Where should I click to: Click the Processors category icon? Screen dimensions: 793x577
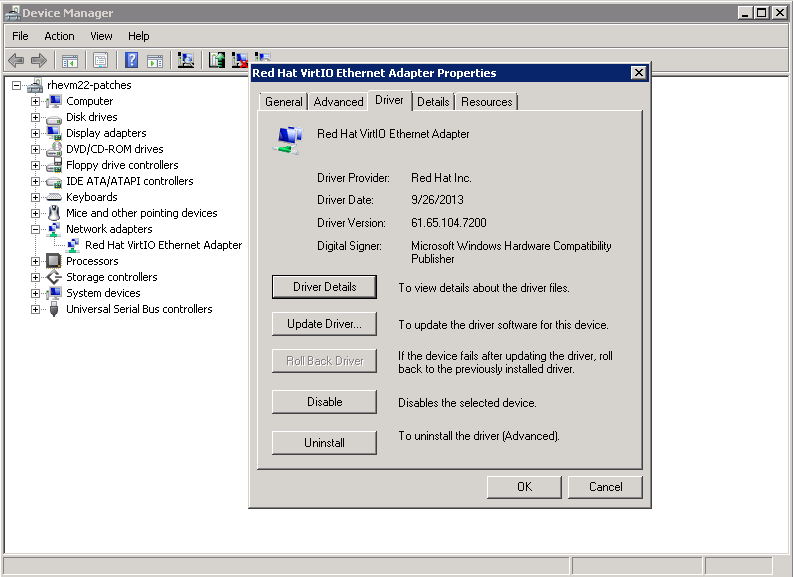pos(54,261)
